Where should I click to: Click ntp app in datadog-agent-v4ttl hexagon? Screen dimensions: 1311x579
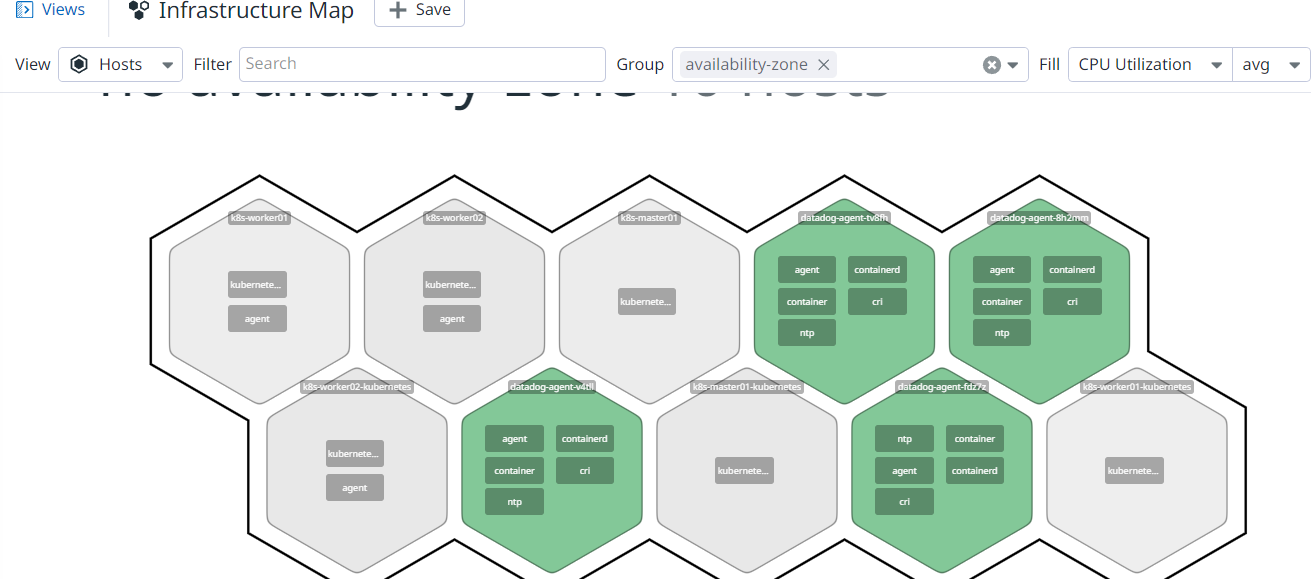click(x=515, y=502)
